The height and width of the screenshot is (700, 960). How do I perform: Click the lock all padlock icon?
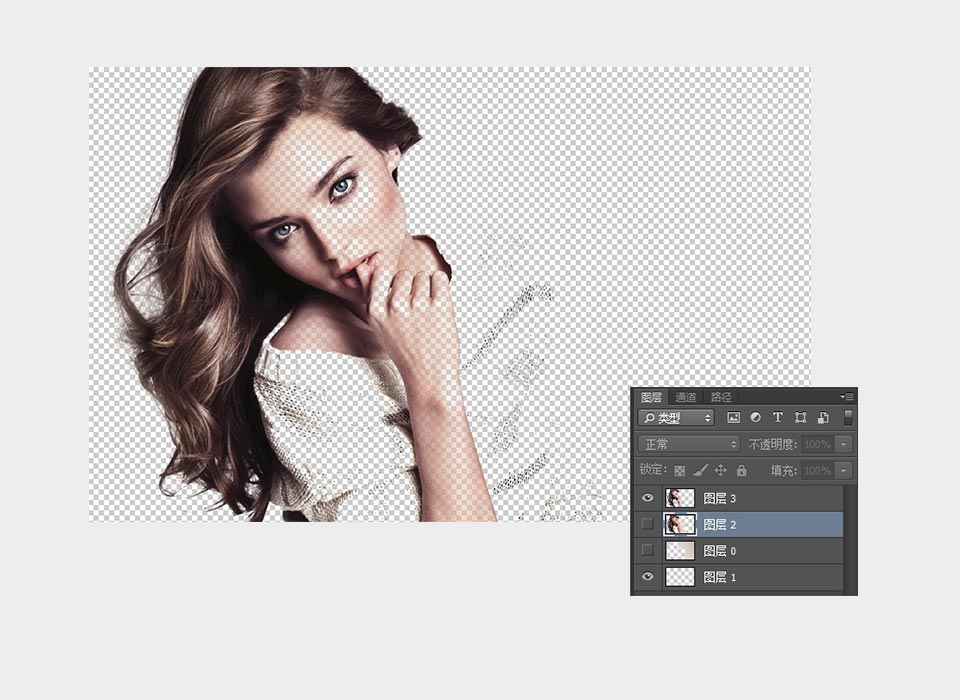pos(741,470)
